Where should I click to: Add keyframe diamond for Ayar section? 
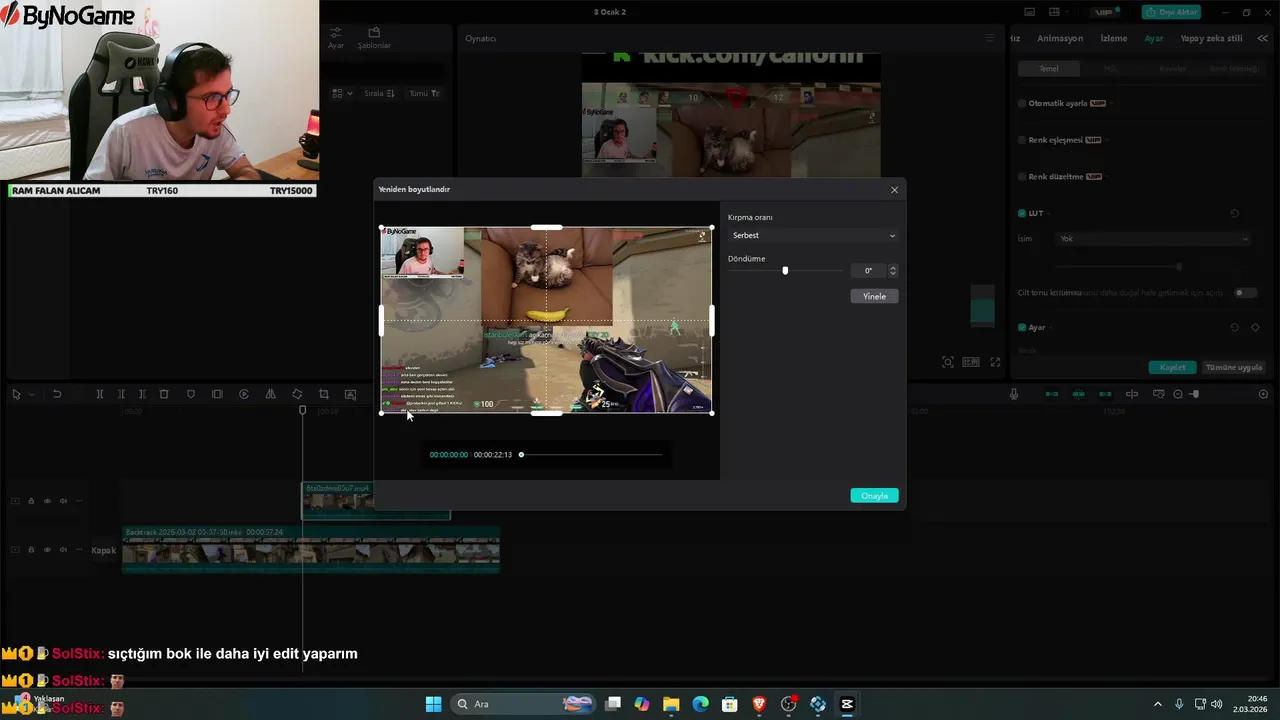pos(1255,327)
